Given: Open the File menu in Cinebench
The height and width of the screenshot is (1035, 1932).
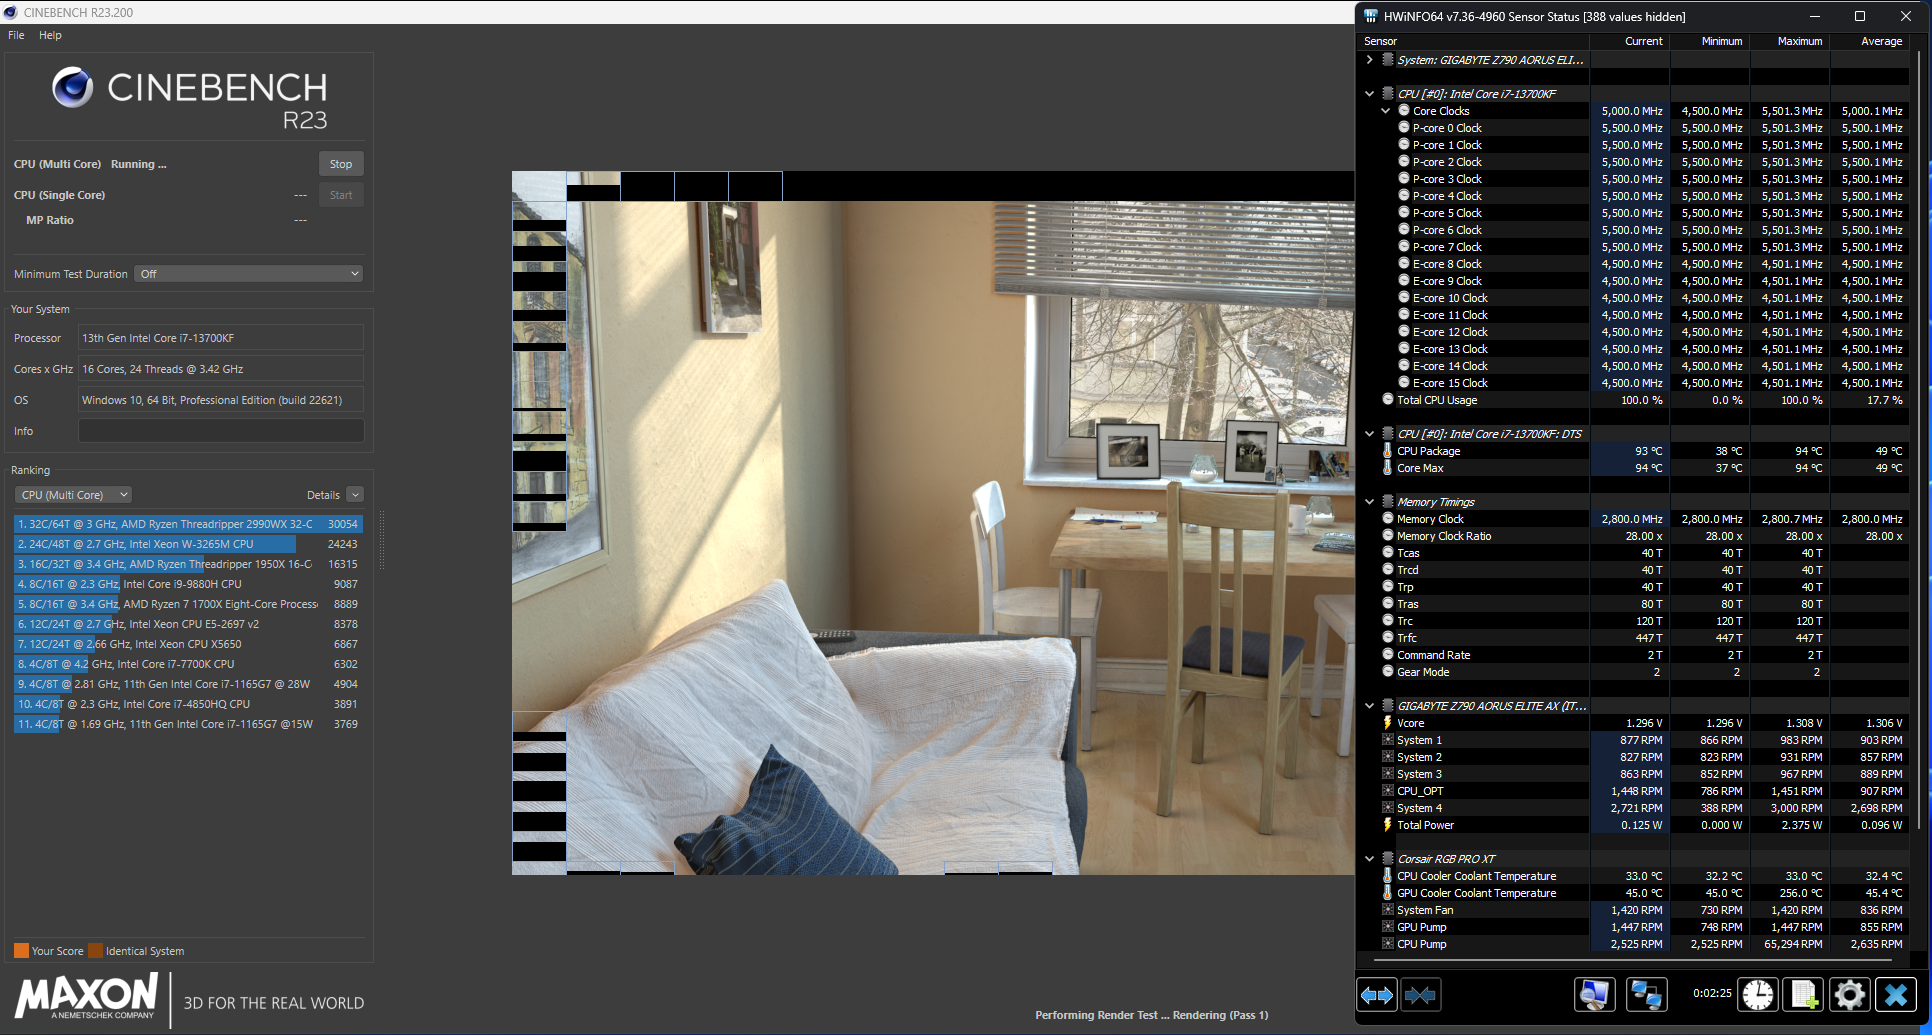Looking at the screenshot, I should click(x=16, y=35).
